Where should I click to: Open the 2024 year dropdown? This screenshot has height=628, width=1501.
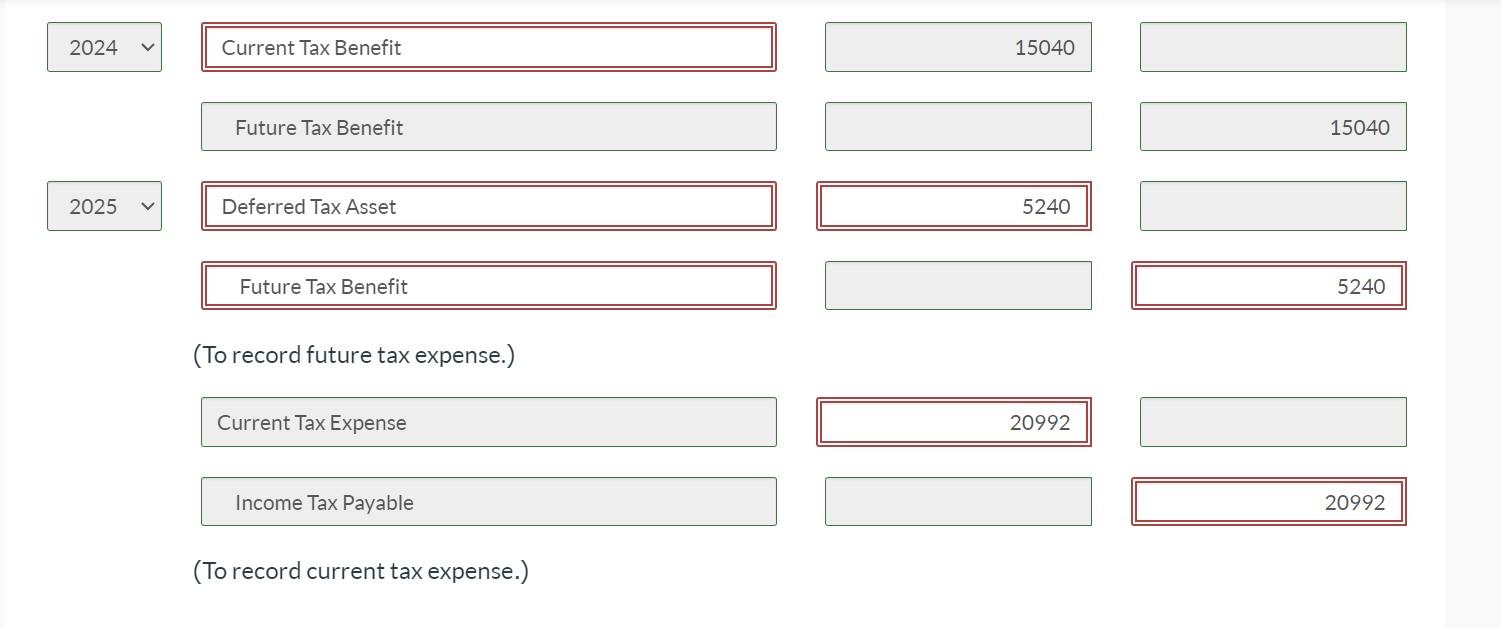tap(104, 46)
